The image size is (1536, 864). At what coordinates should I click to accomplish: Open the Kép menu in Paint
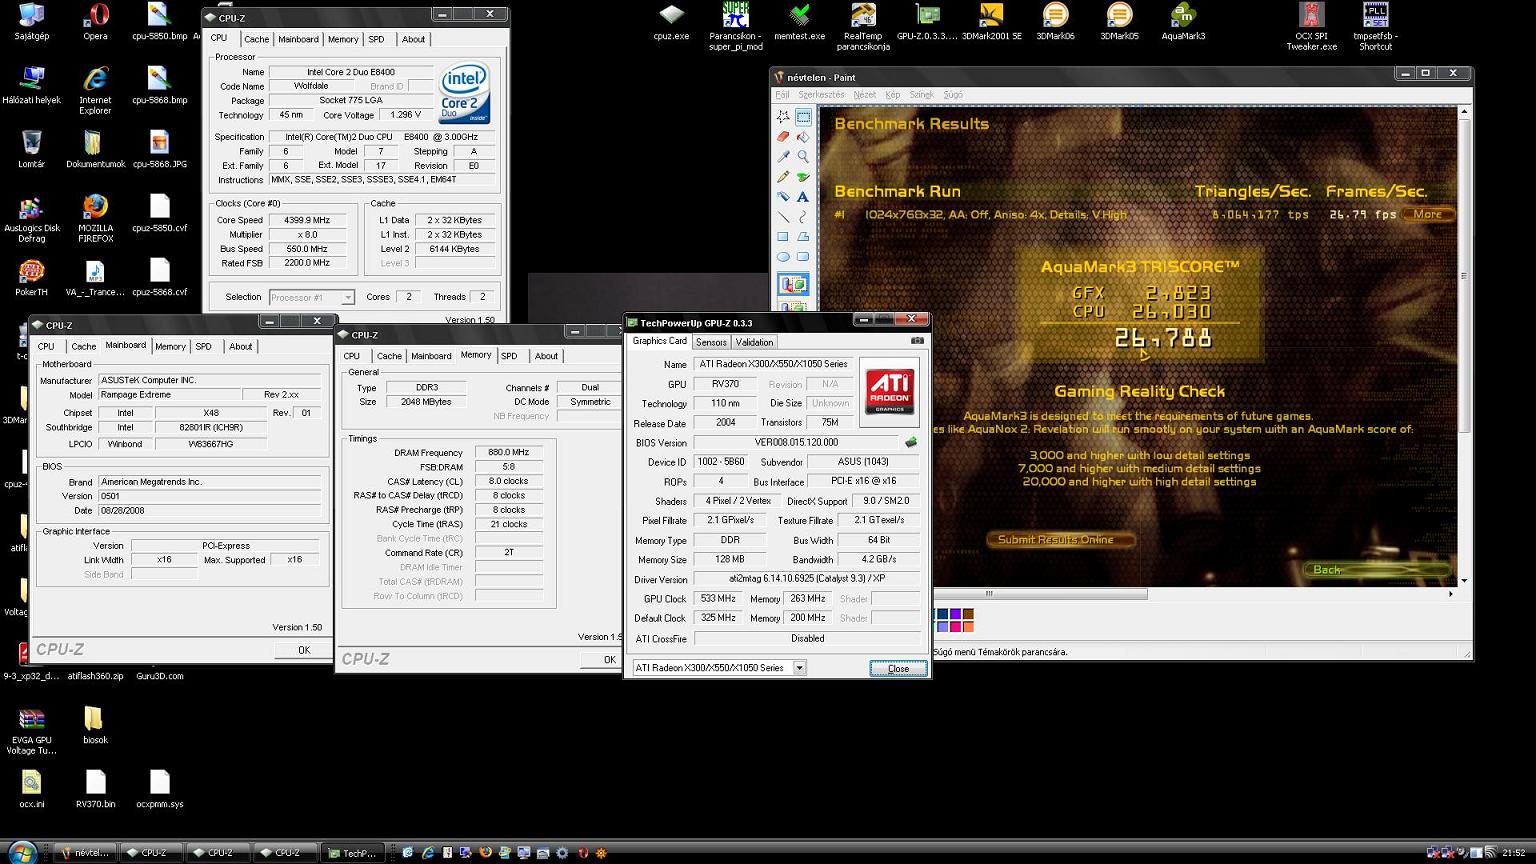(x=892, y=95)
